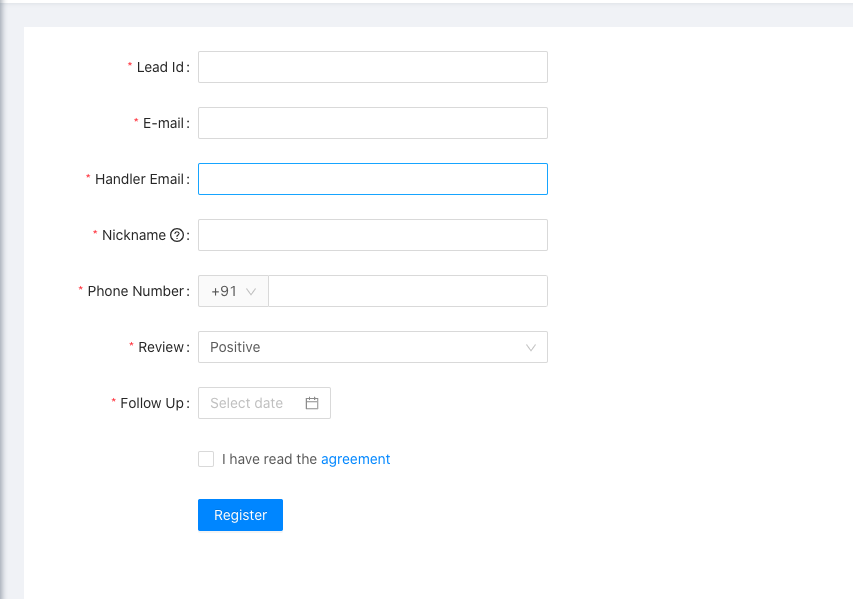
Task: Open the agreement link
Action: point(355,459)
